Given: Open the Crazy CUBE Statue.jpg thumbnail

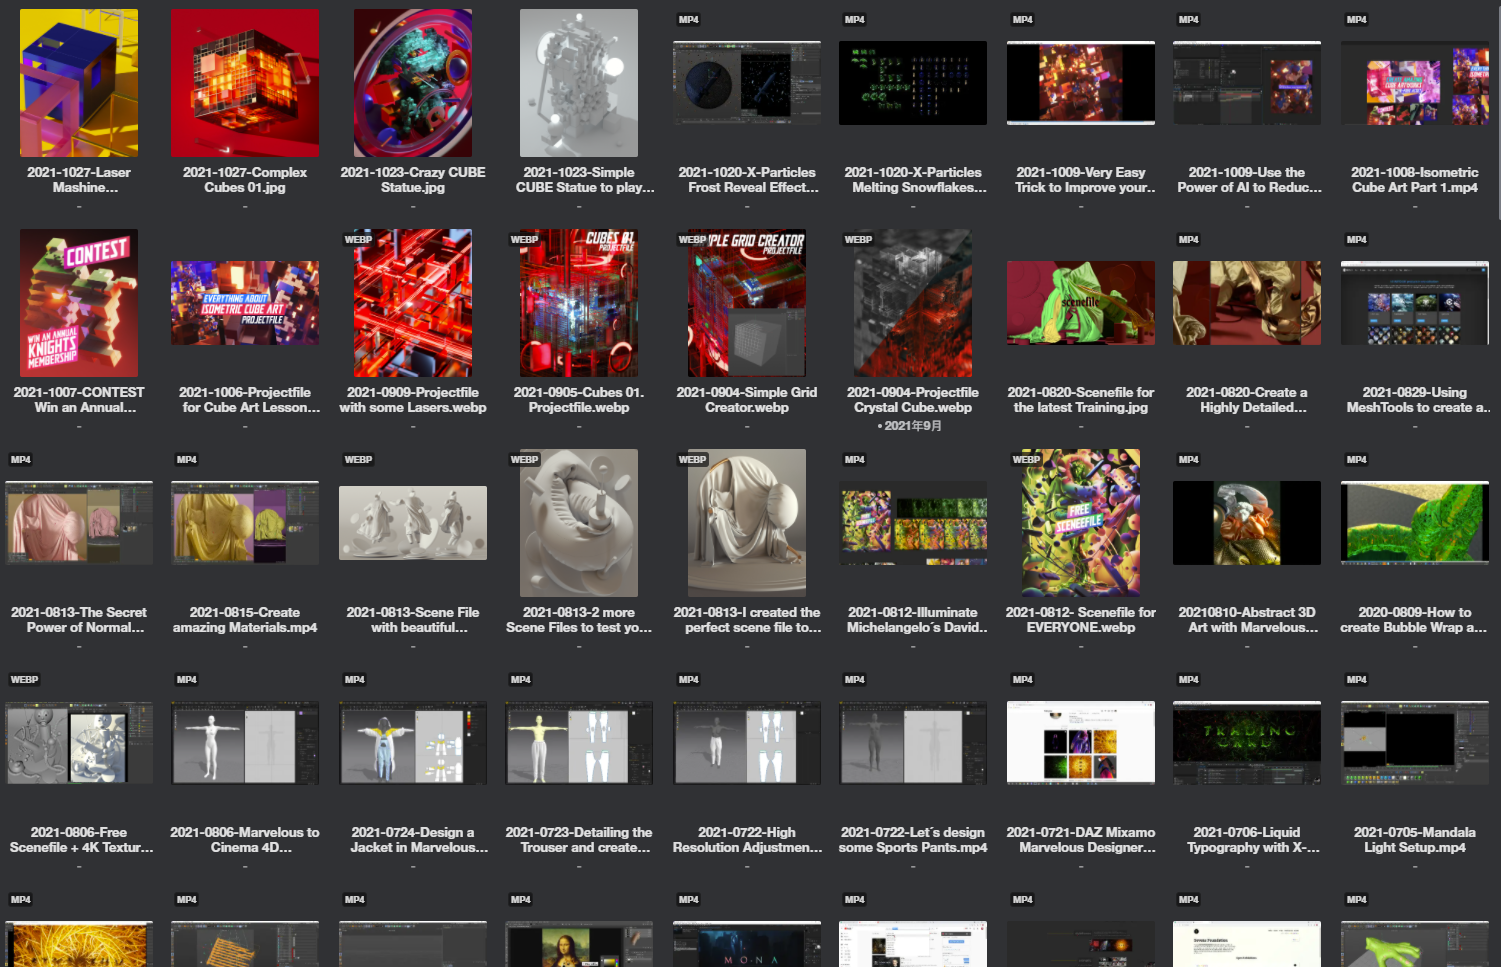Looking at the screenshot, I should coord(413,83).
